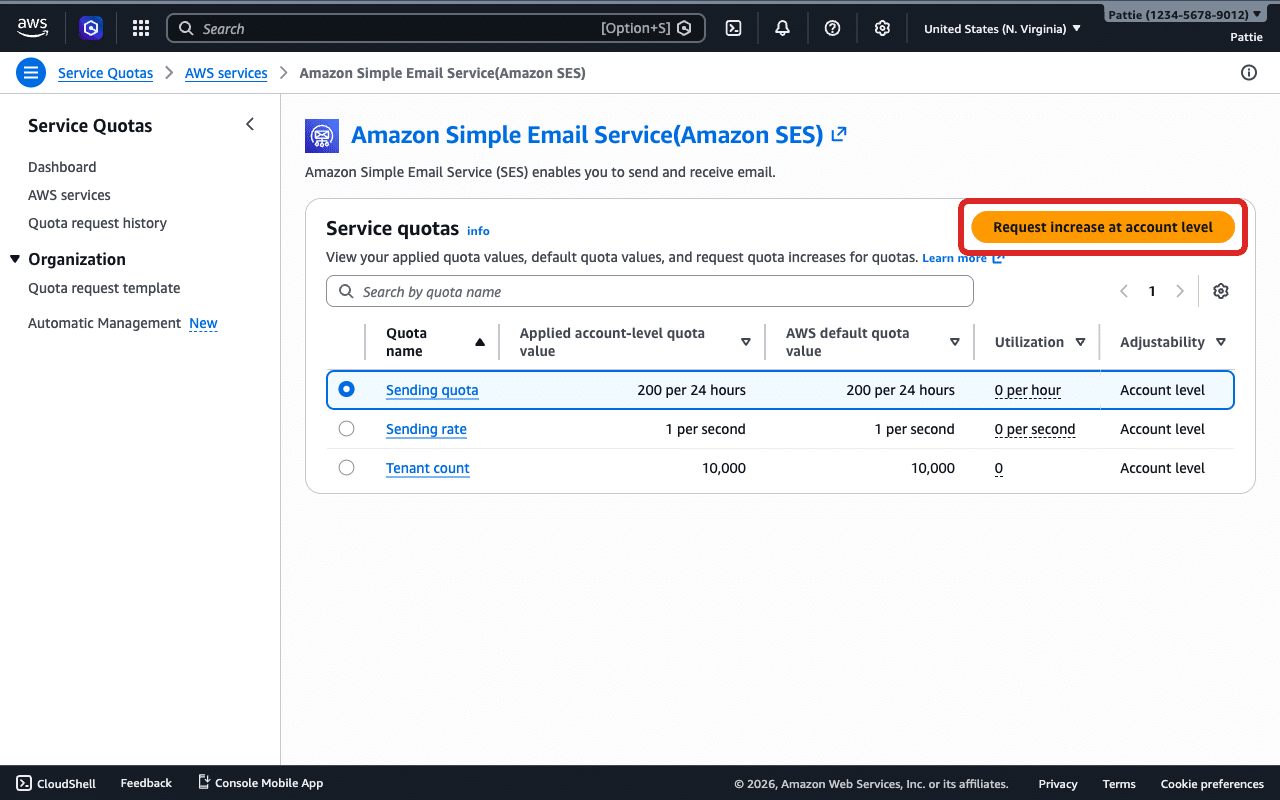Image resolution: width=1280 pixels, height=800 pixels.
Task: Open Privacy footer link
Action: [1058, 784]
